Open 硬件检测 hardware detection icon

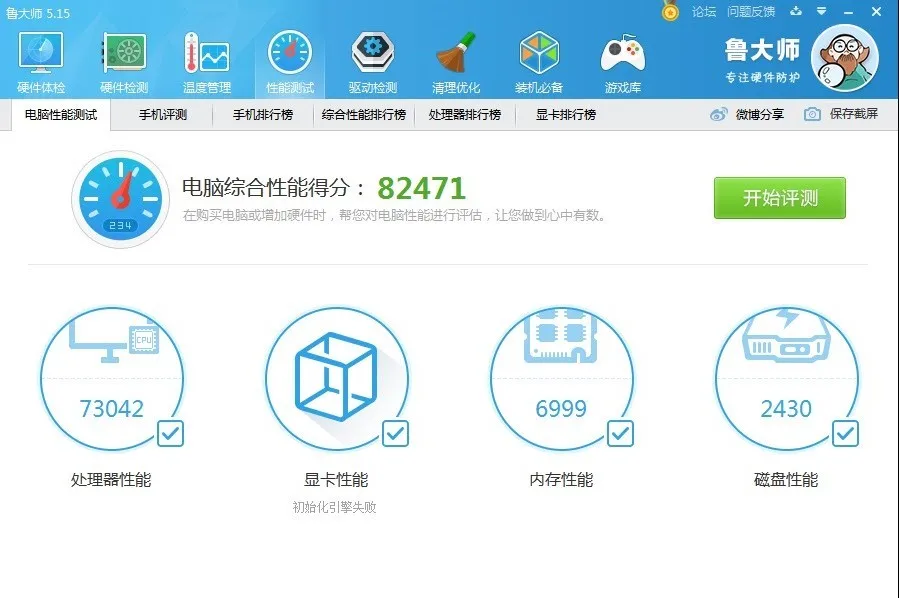click(x=124, y=62)
